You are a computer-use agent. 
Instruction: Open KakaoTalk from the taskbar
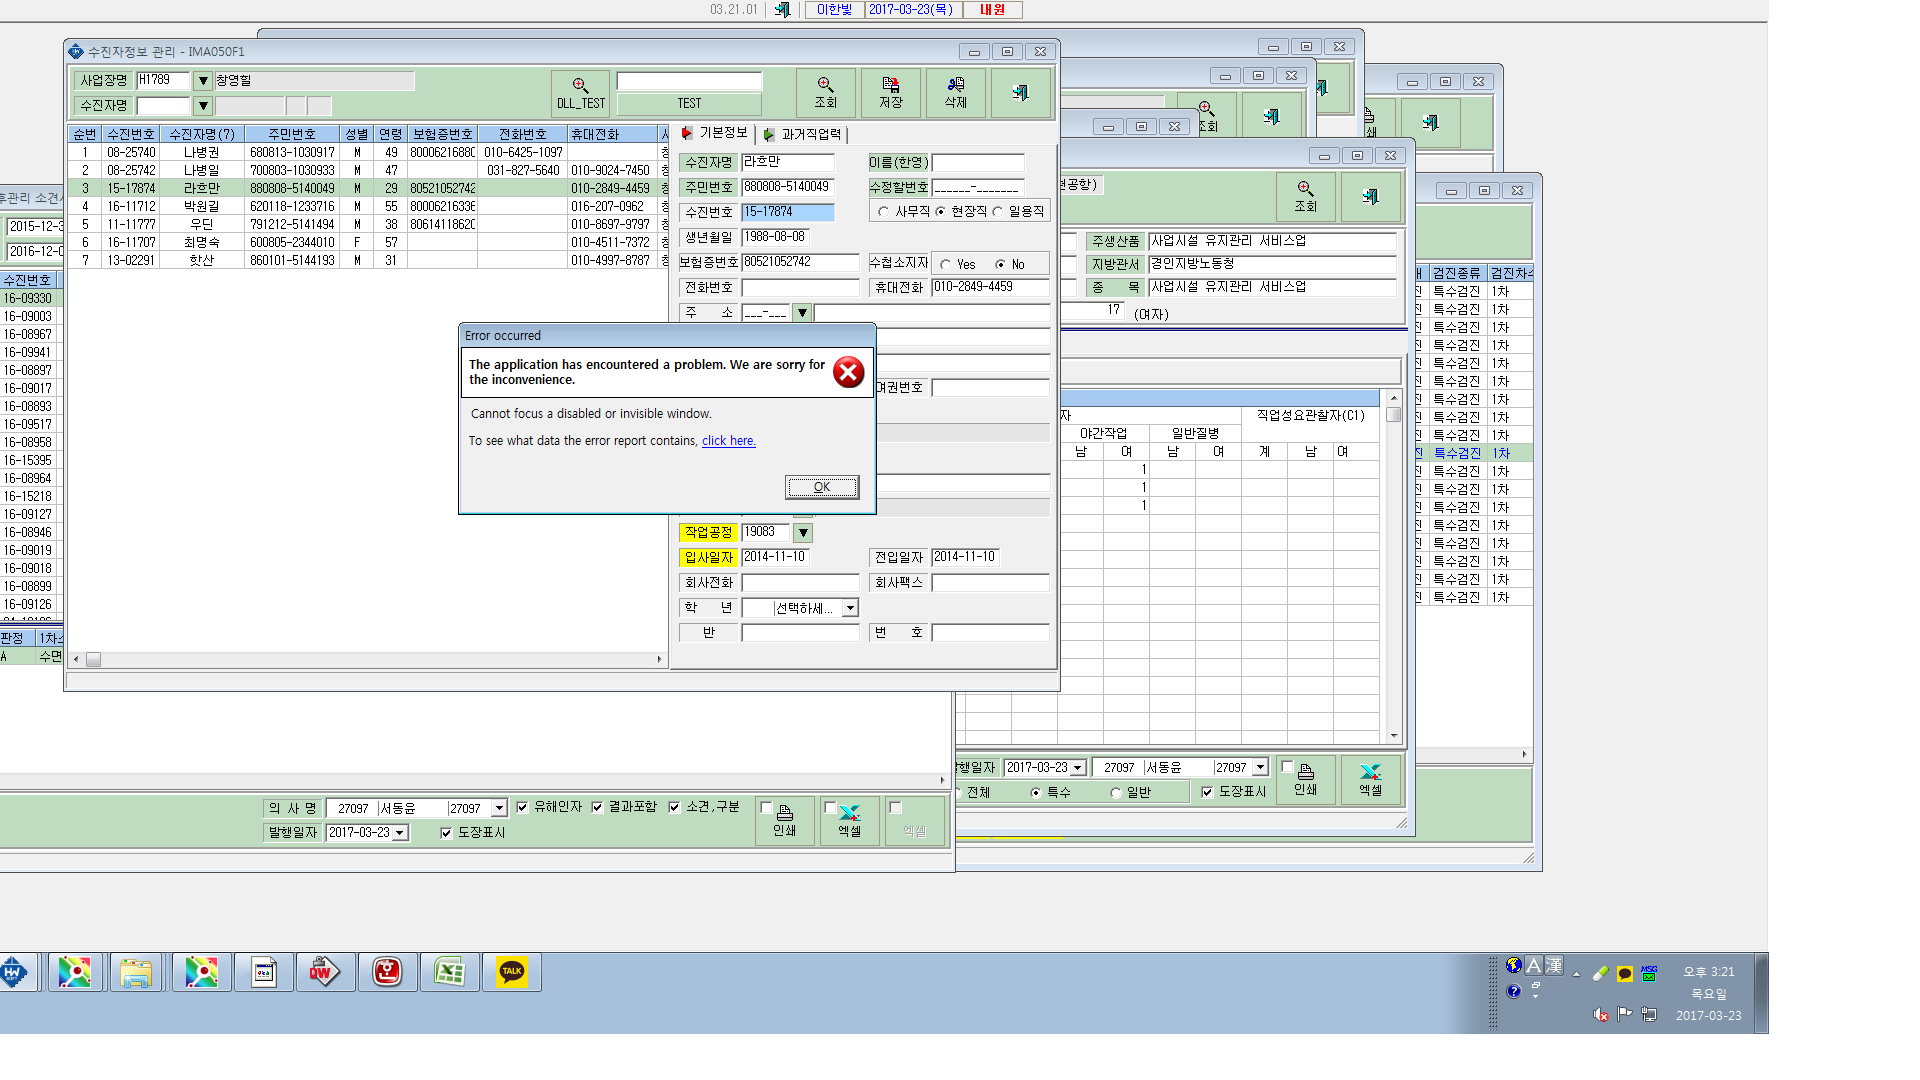[x=512, y=971]
